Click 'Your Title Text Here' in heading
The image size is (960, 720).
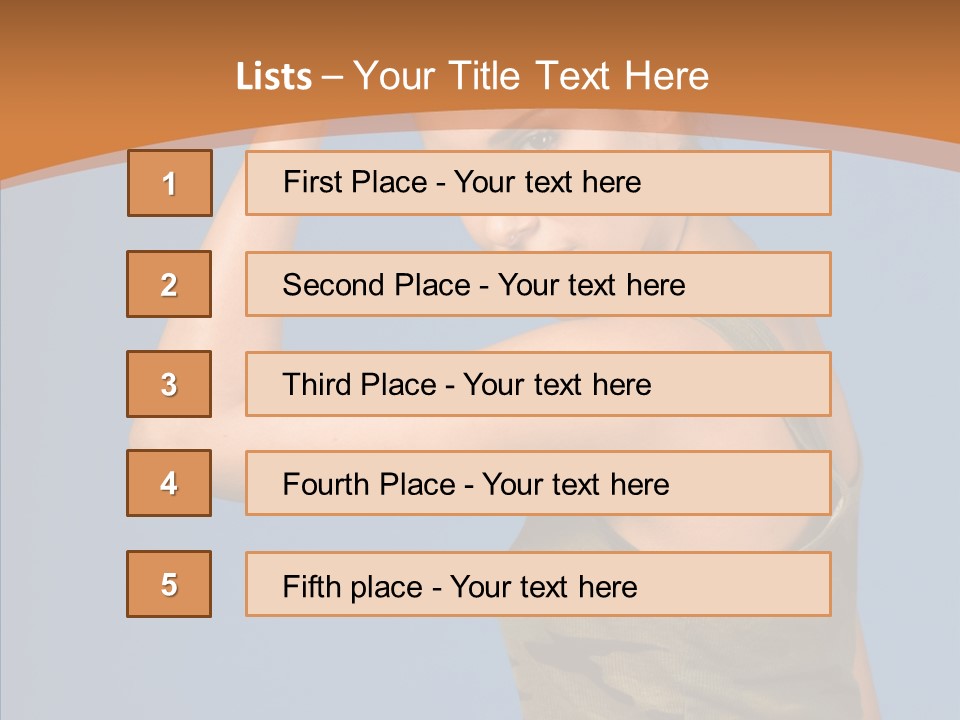click(531, 76)
